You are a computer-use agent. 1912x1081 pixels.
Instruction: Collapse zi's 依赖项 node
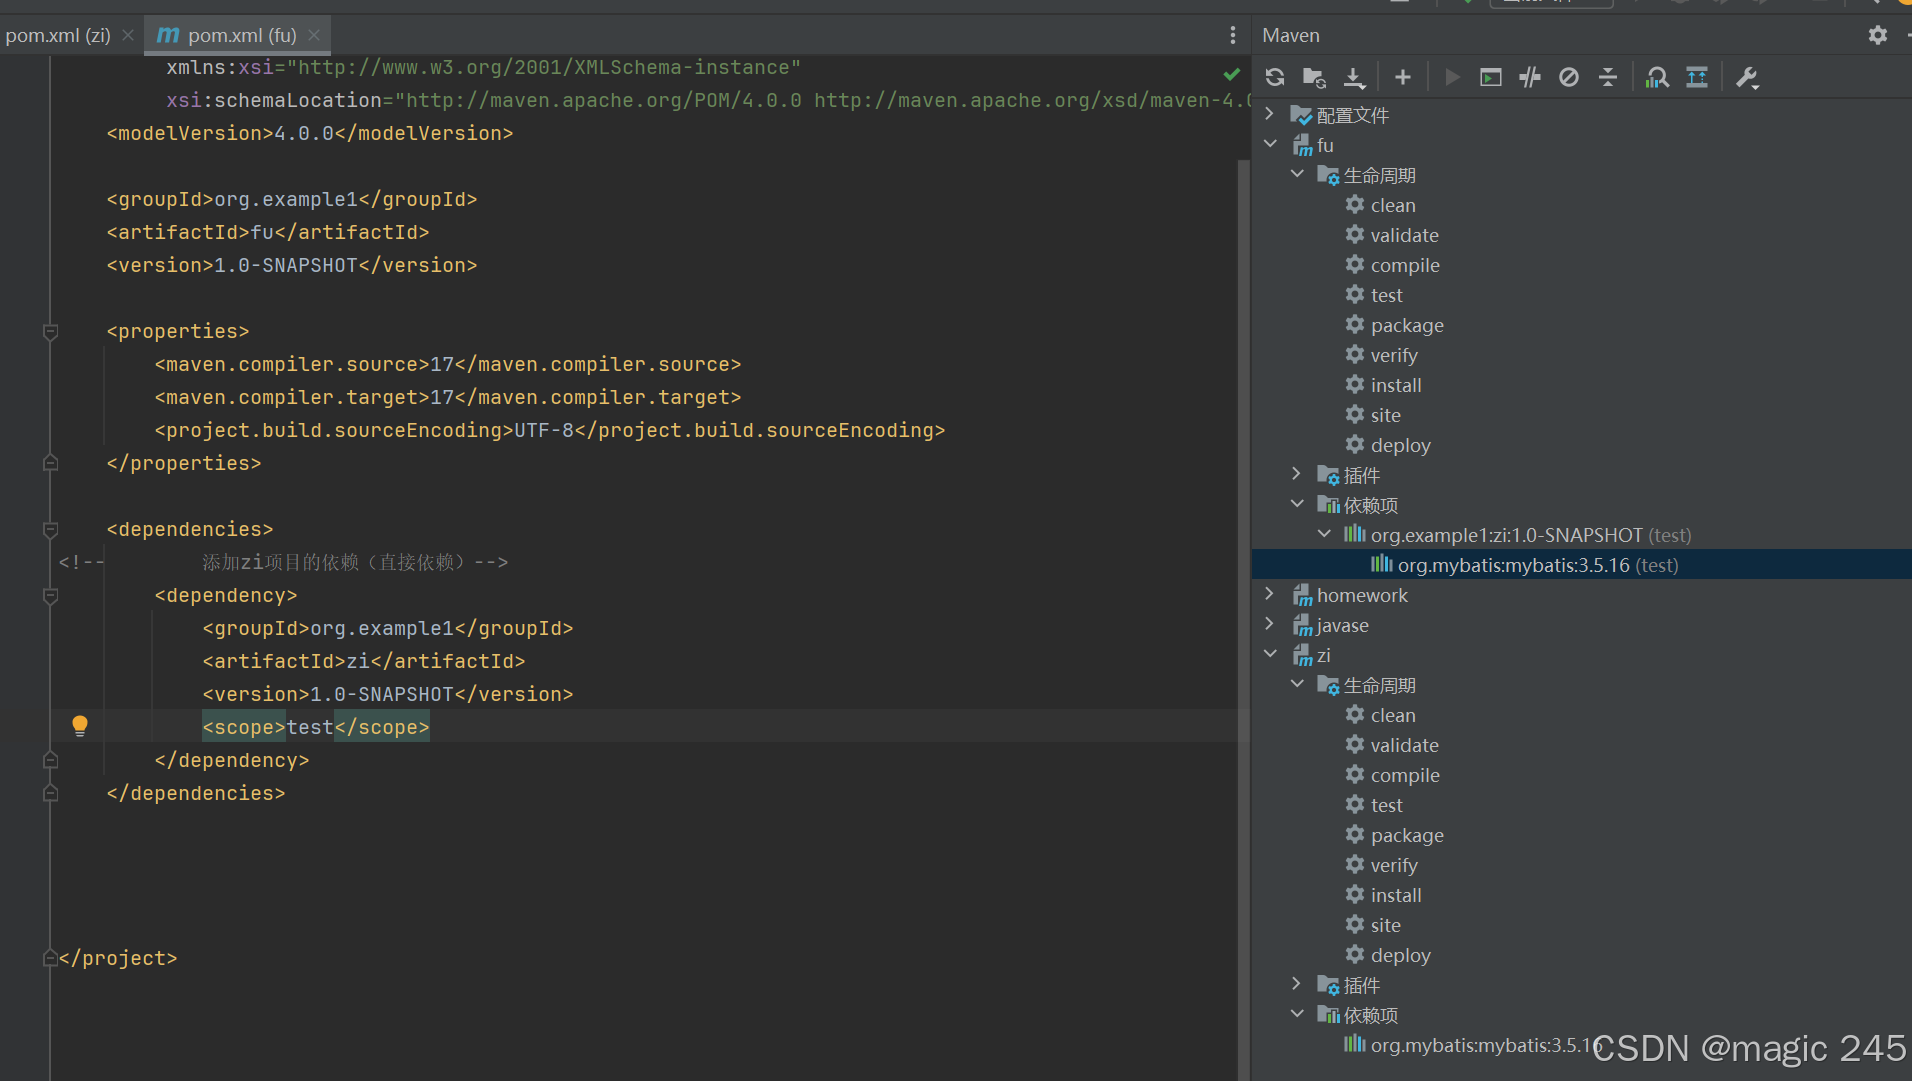click(x=1297, y=1014)
